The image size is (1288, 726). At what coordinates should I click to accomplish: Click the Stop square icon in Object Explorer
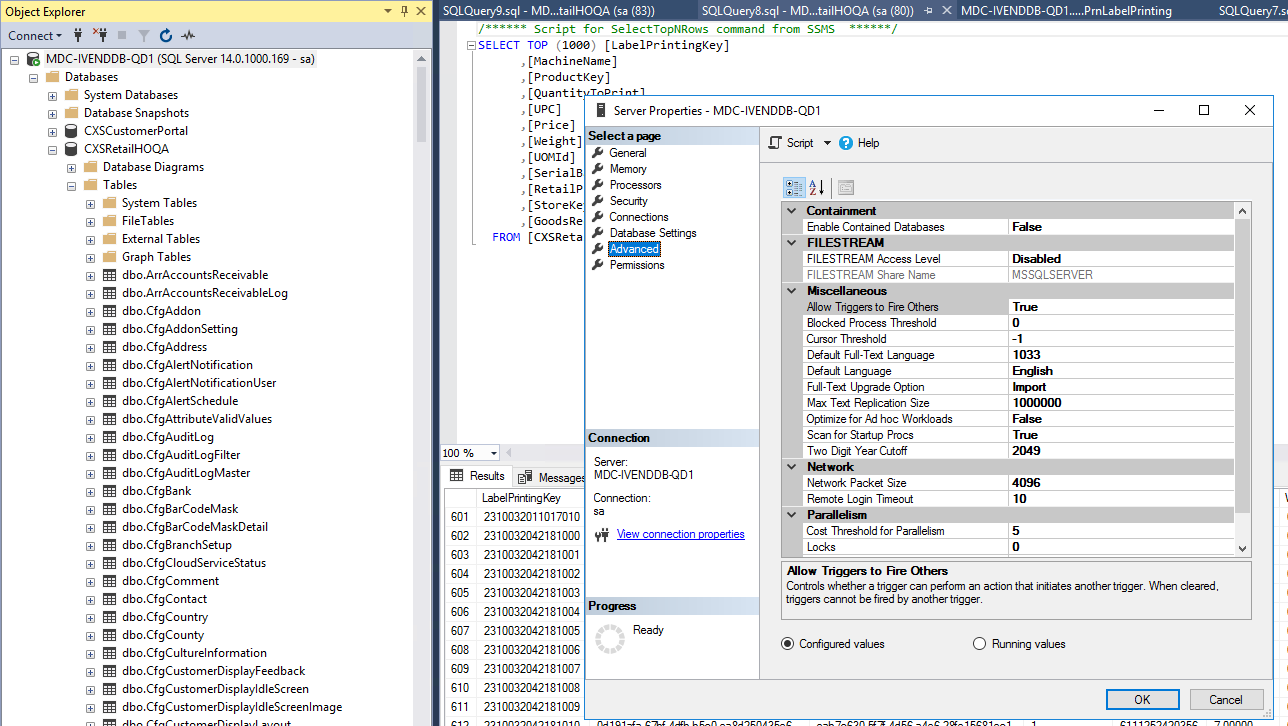pyautogui.click(x=122, y=35)
